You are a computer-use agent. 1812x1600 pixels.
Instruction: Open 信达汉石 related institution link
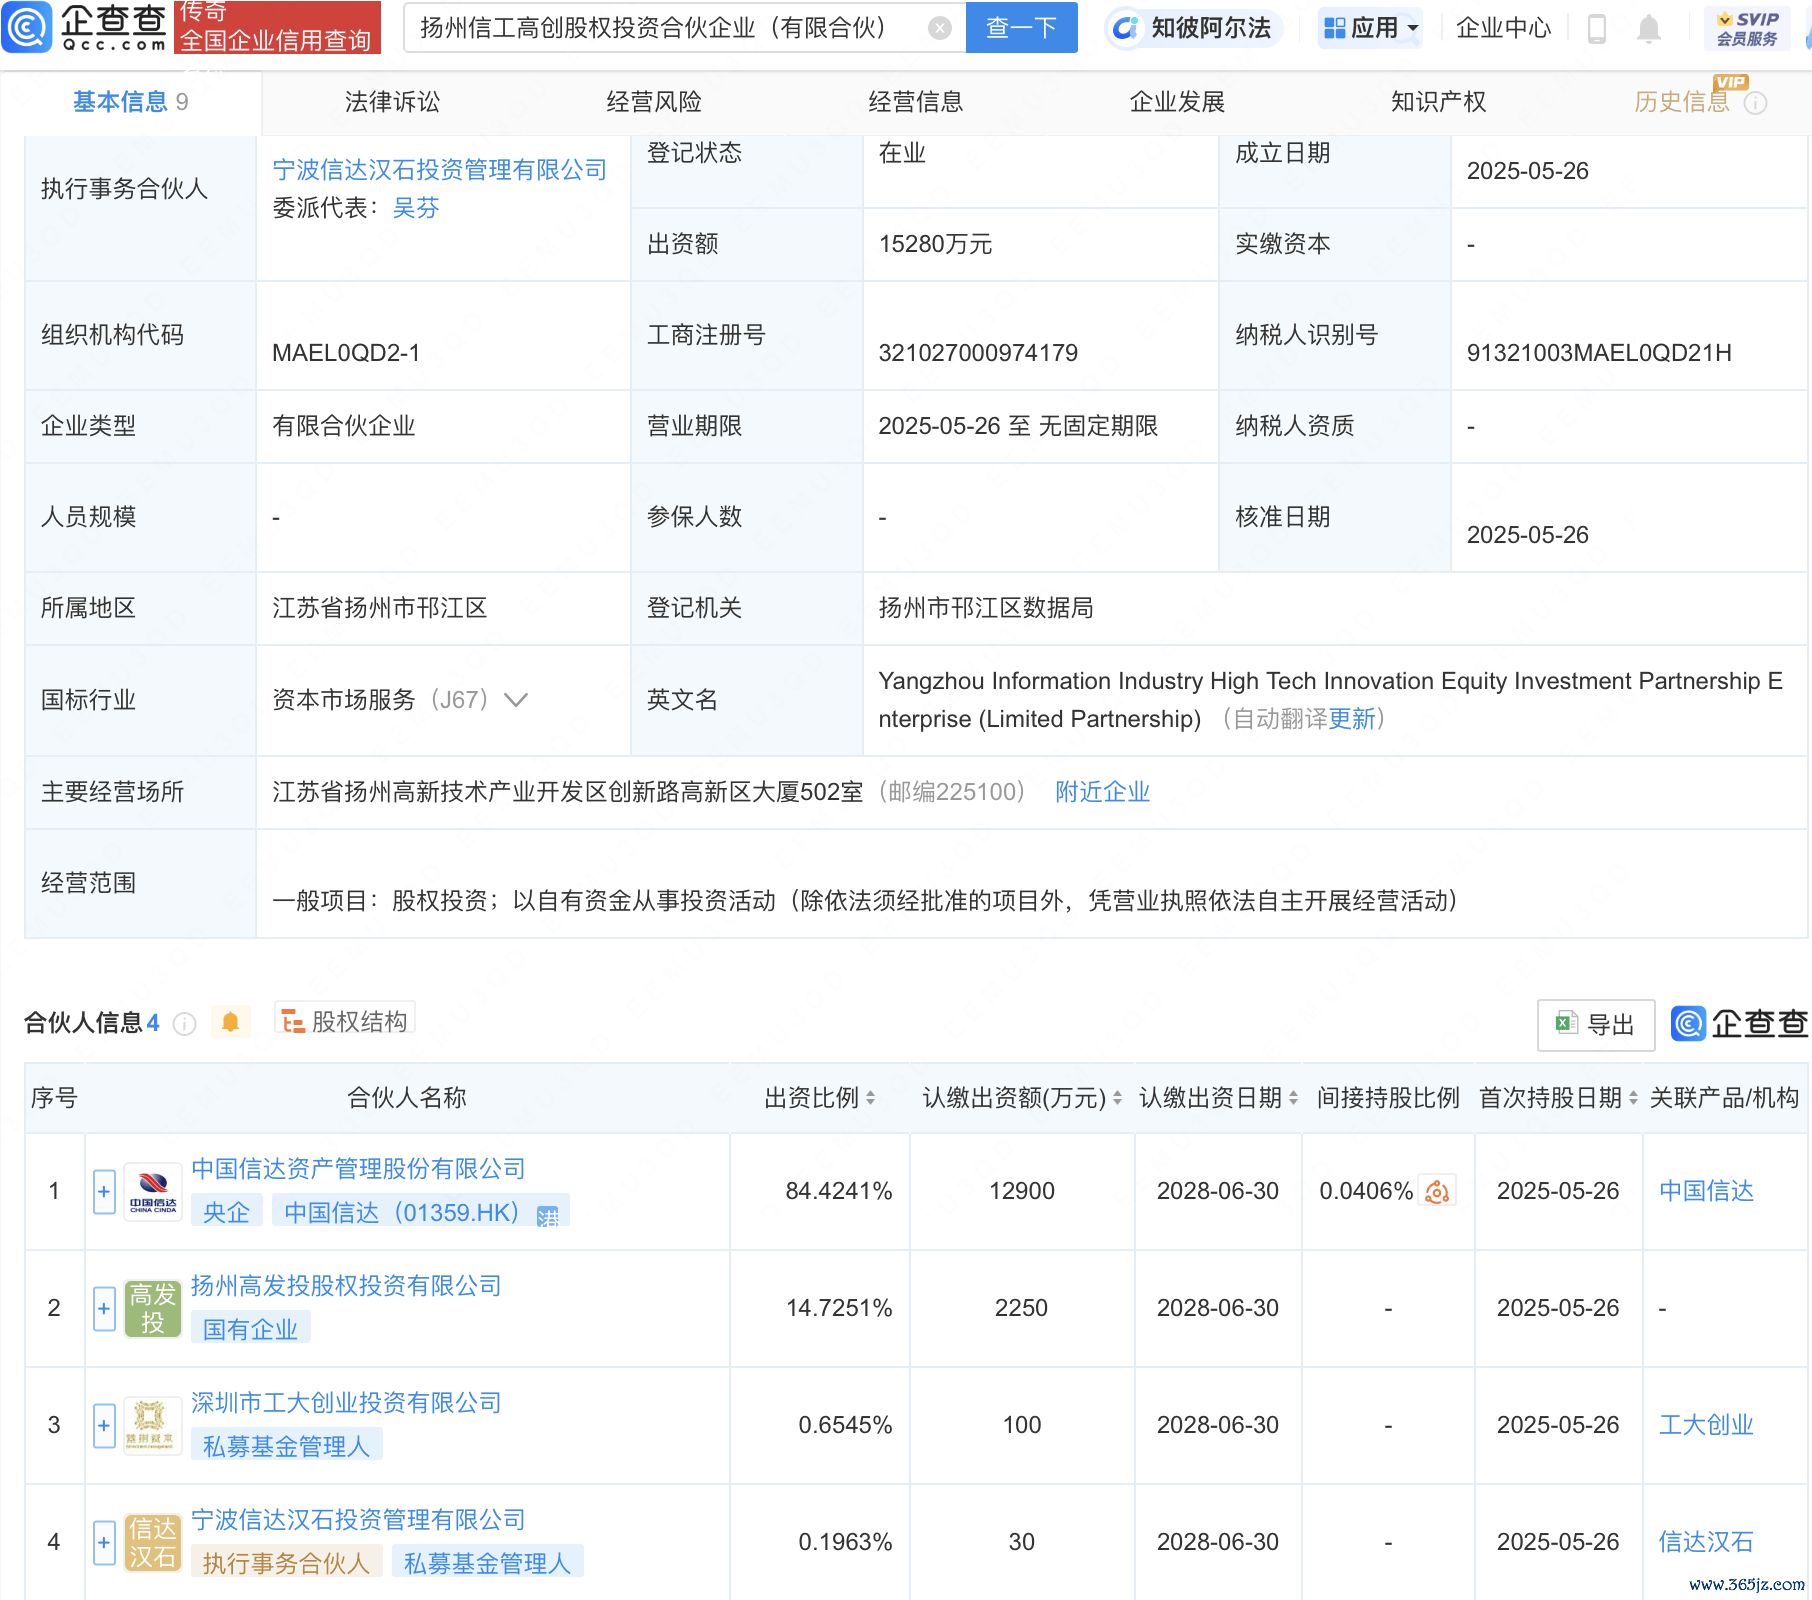(x=1707, y=1542)
